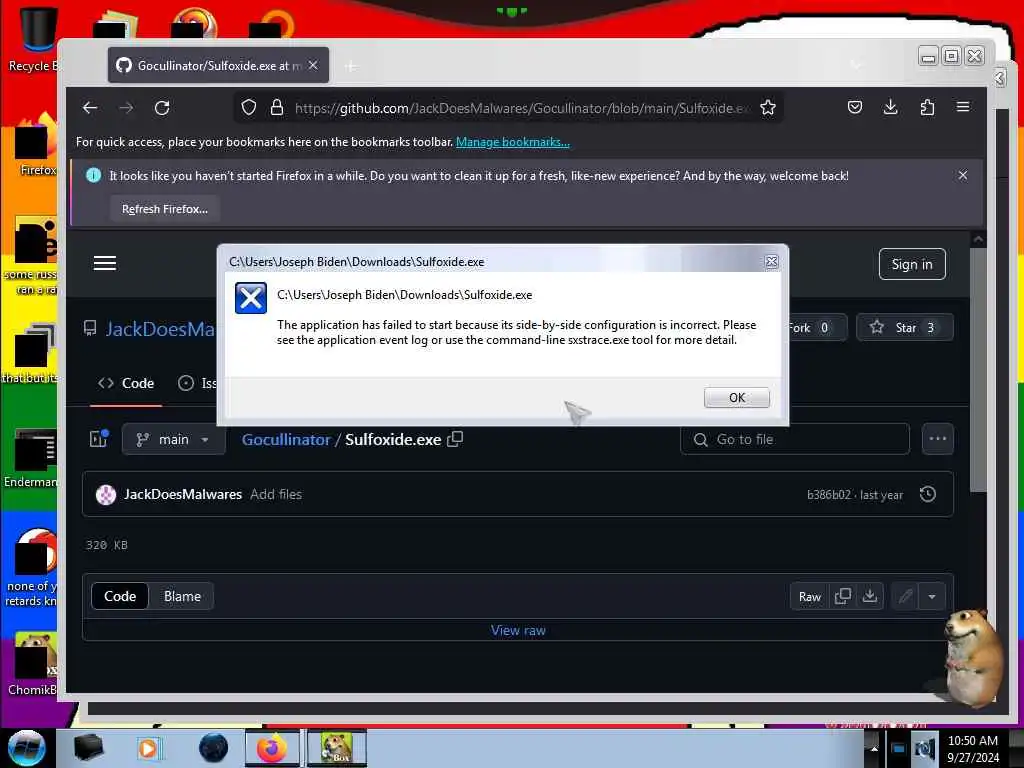
Task: Click the Go to file search field
Action: (795, 440)
